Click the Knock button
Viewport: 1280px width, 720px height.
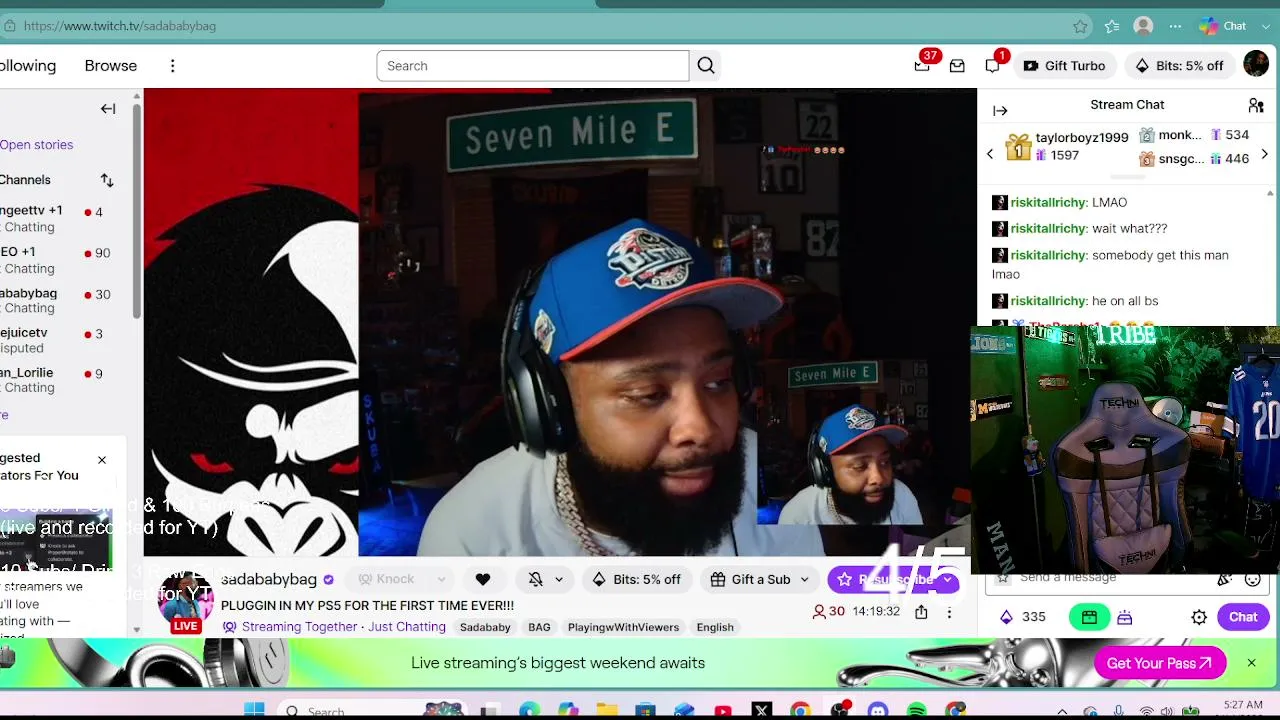398,579
